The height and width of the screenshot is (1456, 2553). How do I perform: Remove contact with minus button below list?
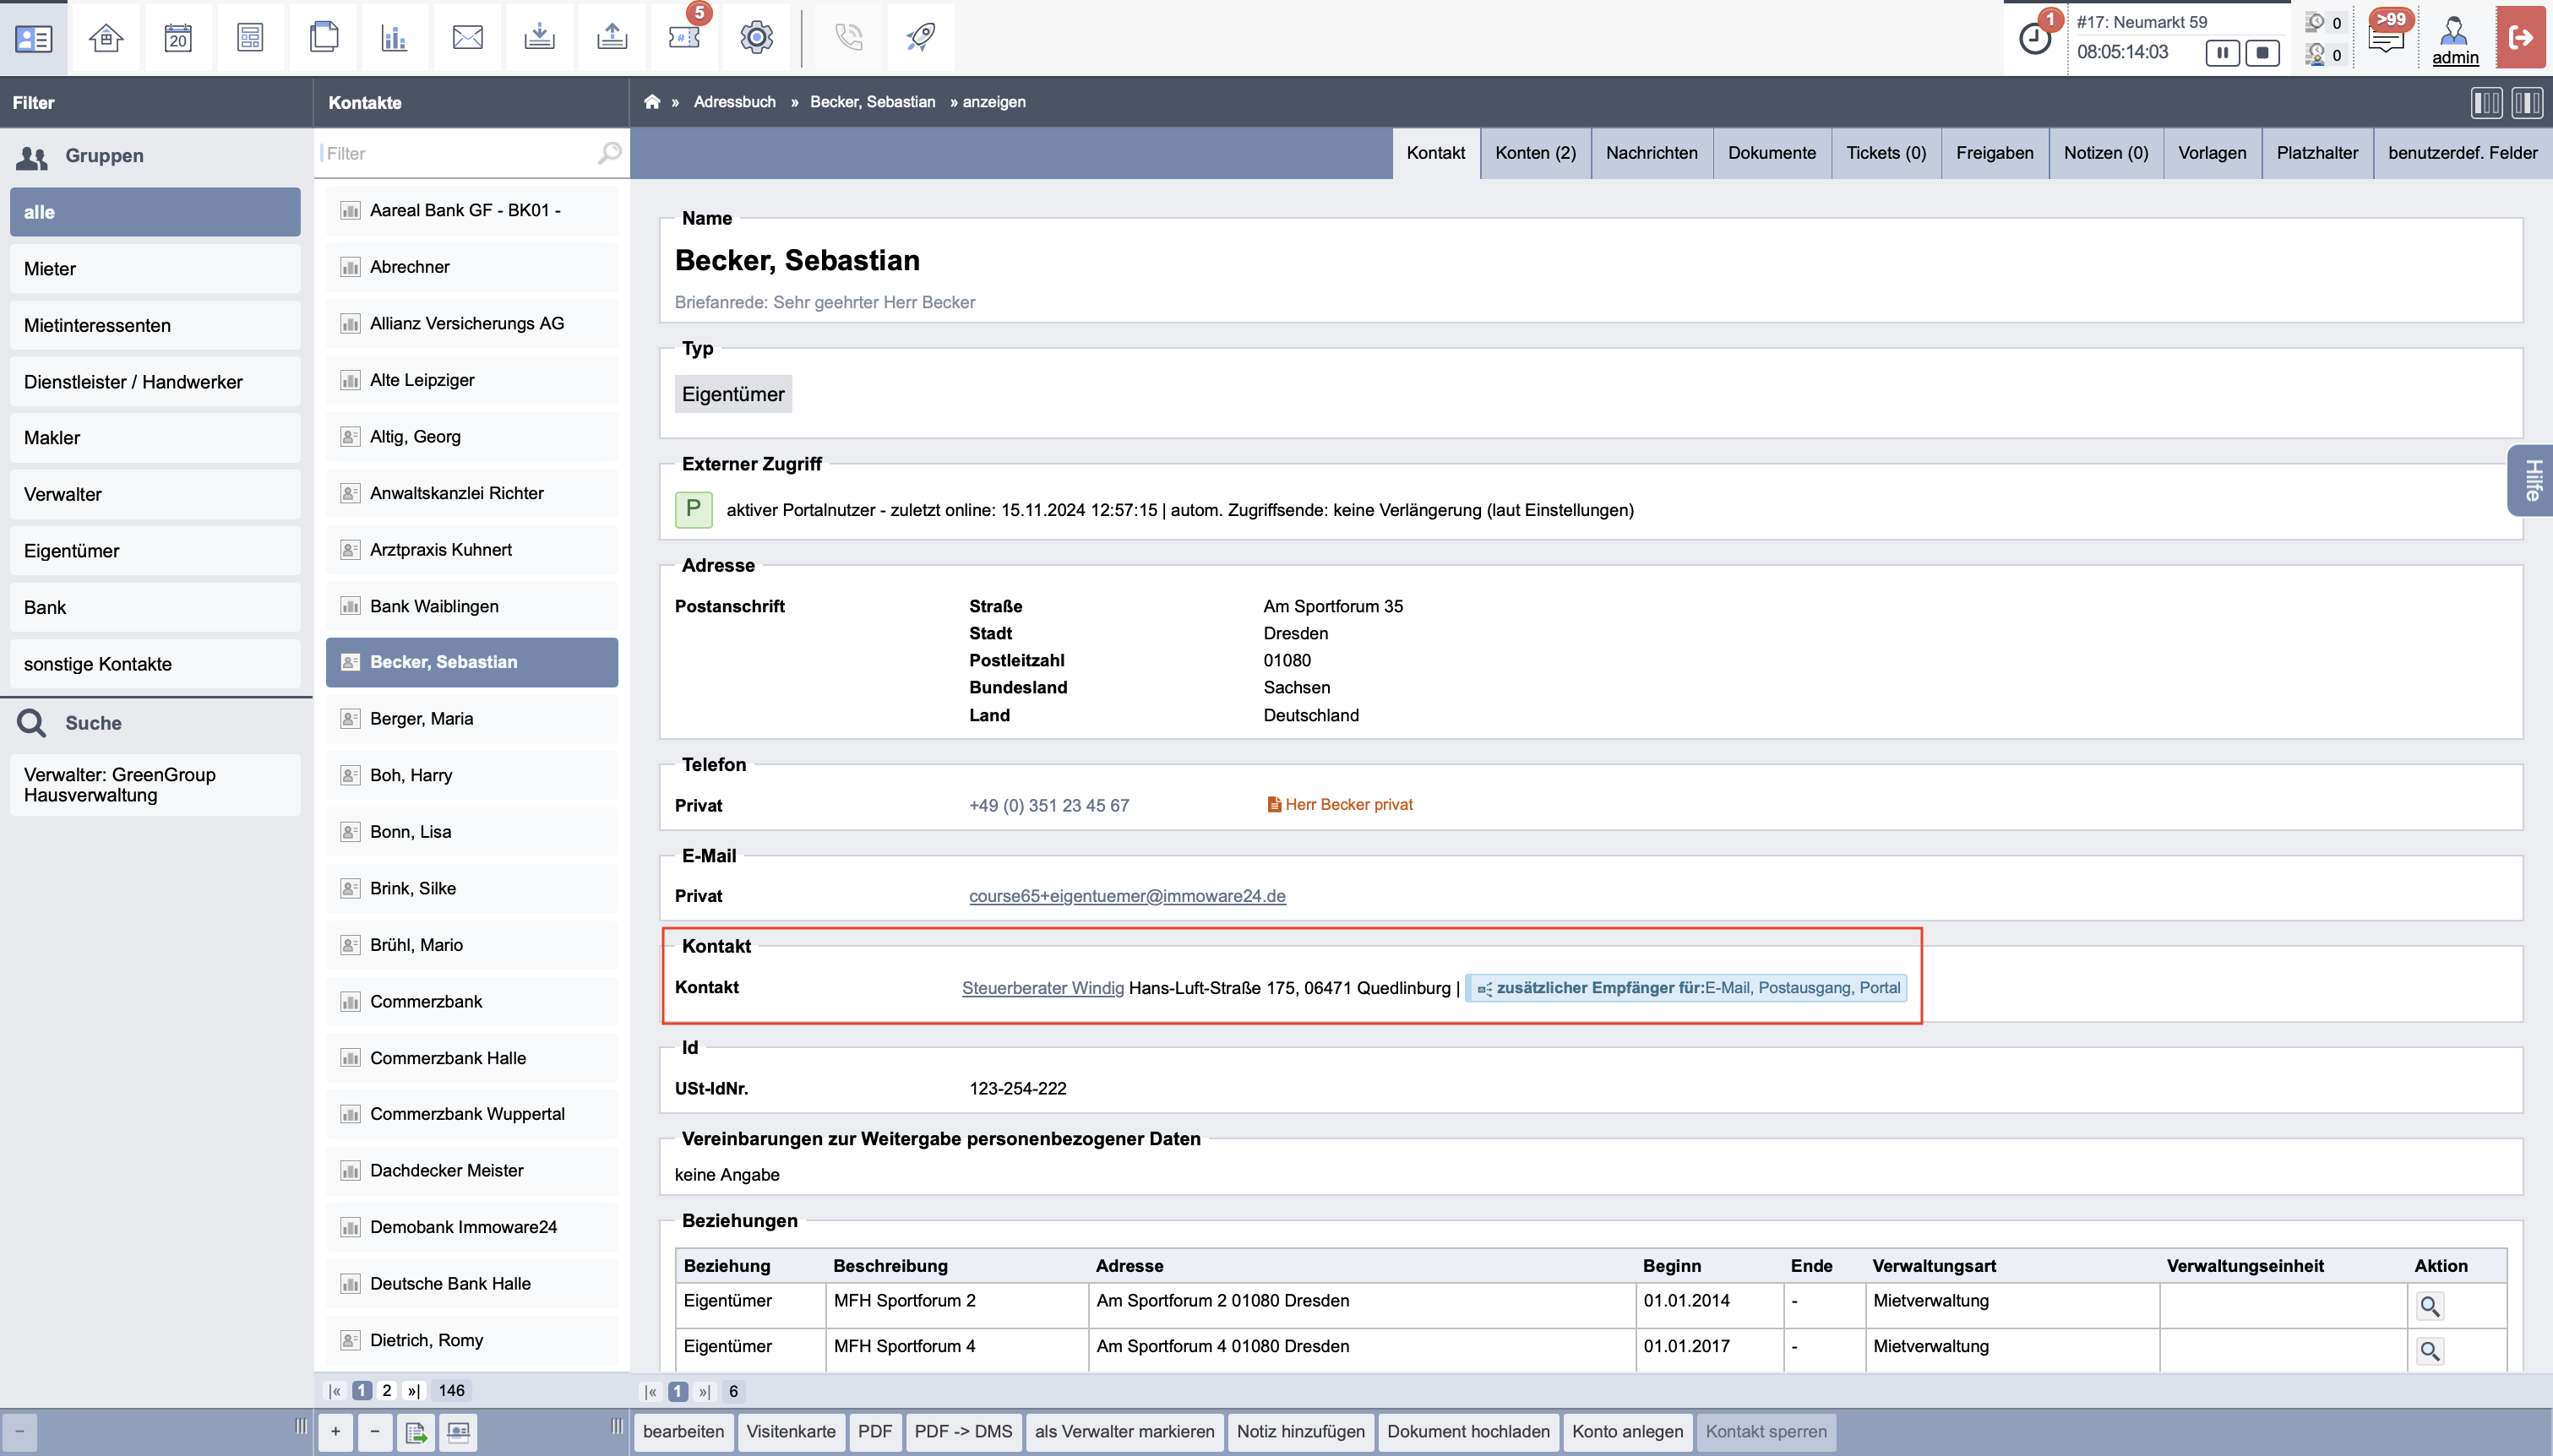pyautogui.click(x=375, y=1432)
